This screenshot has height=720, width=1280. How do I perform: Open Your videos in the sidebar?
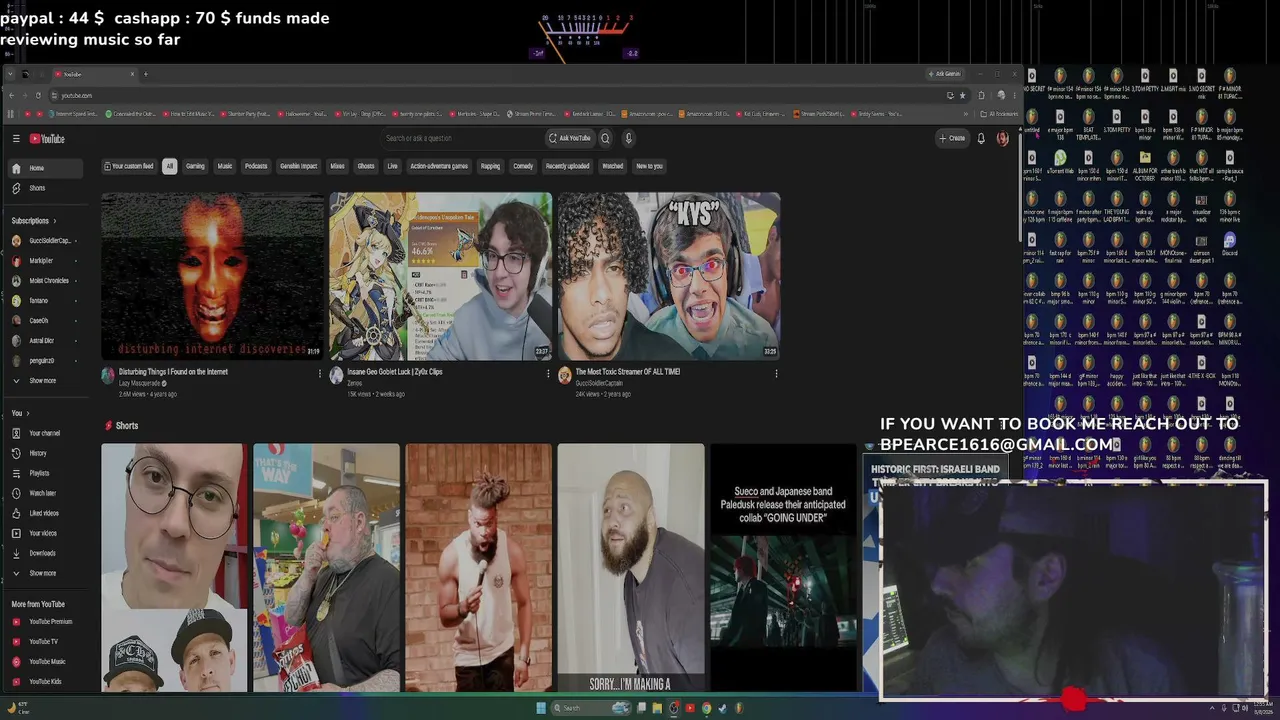click(x=46, y=533)
